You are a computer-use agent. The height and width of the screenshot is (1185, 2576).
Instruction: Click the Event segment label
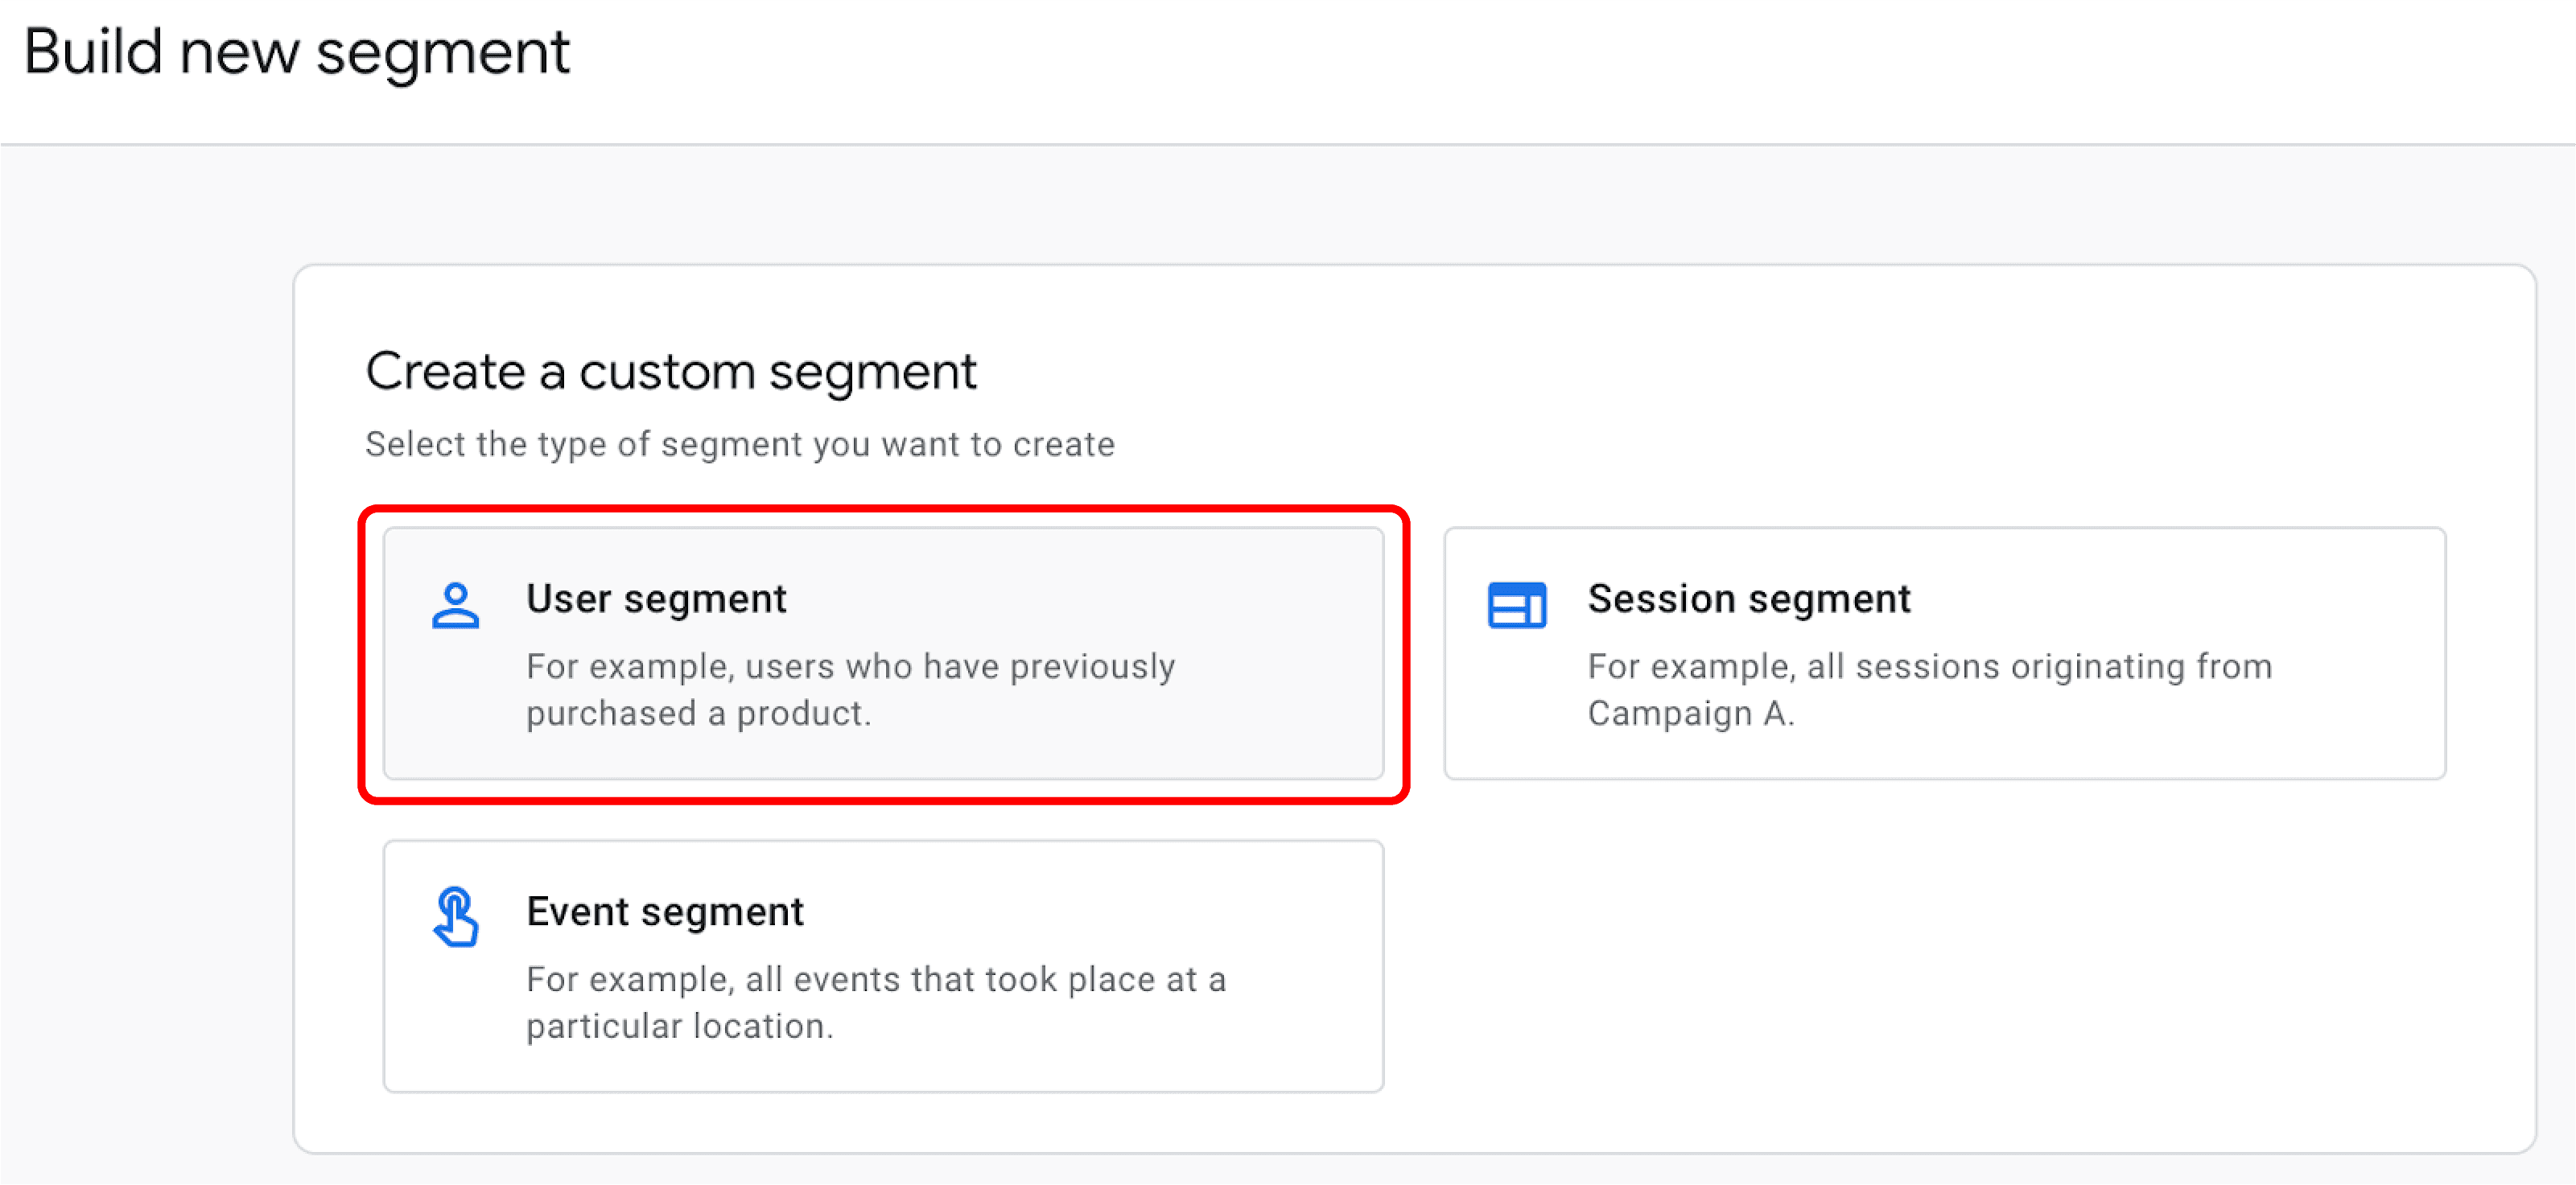click(665, 911)
